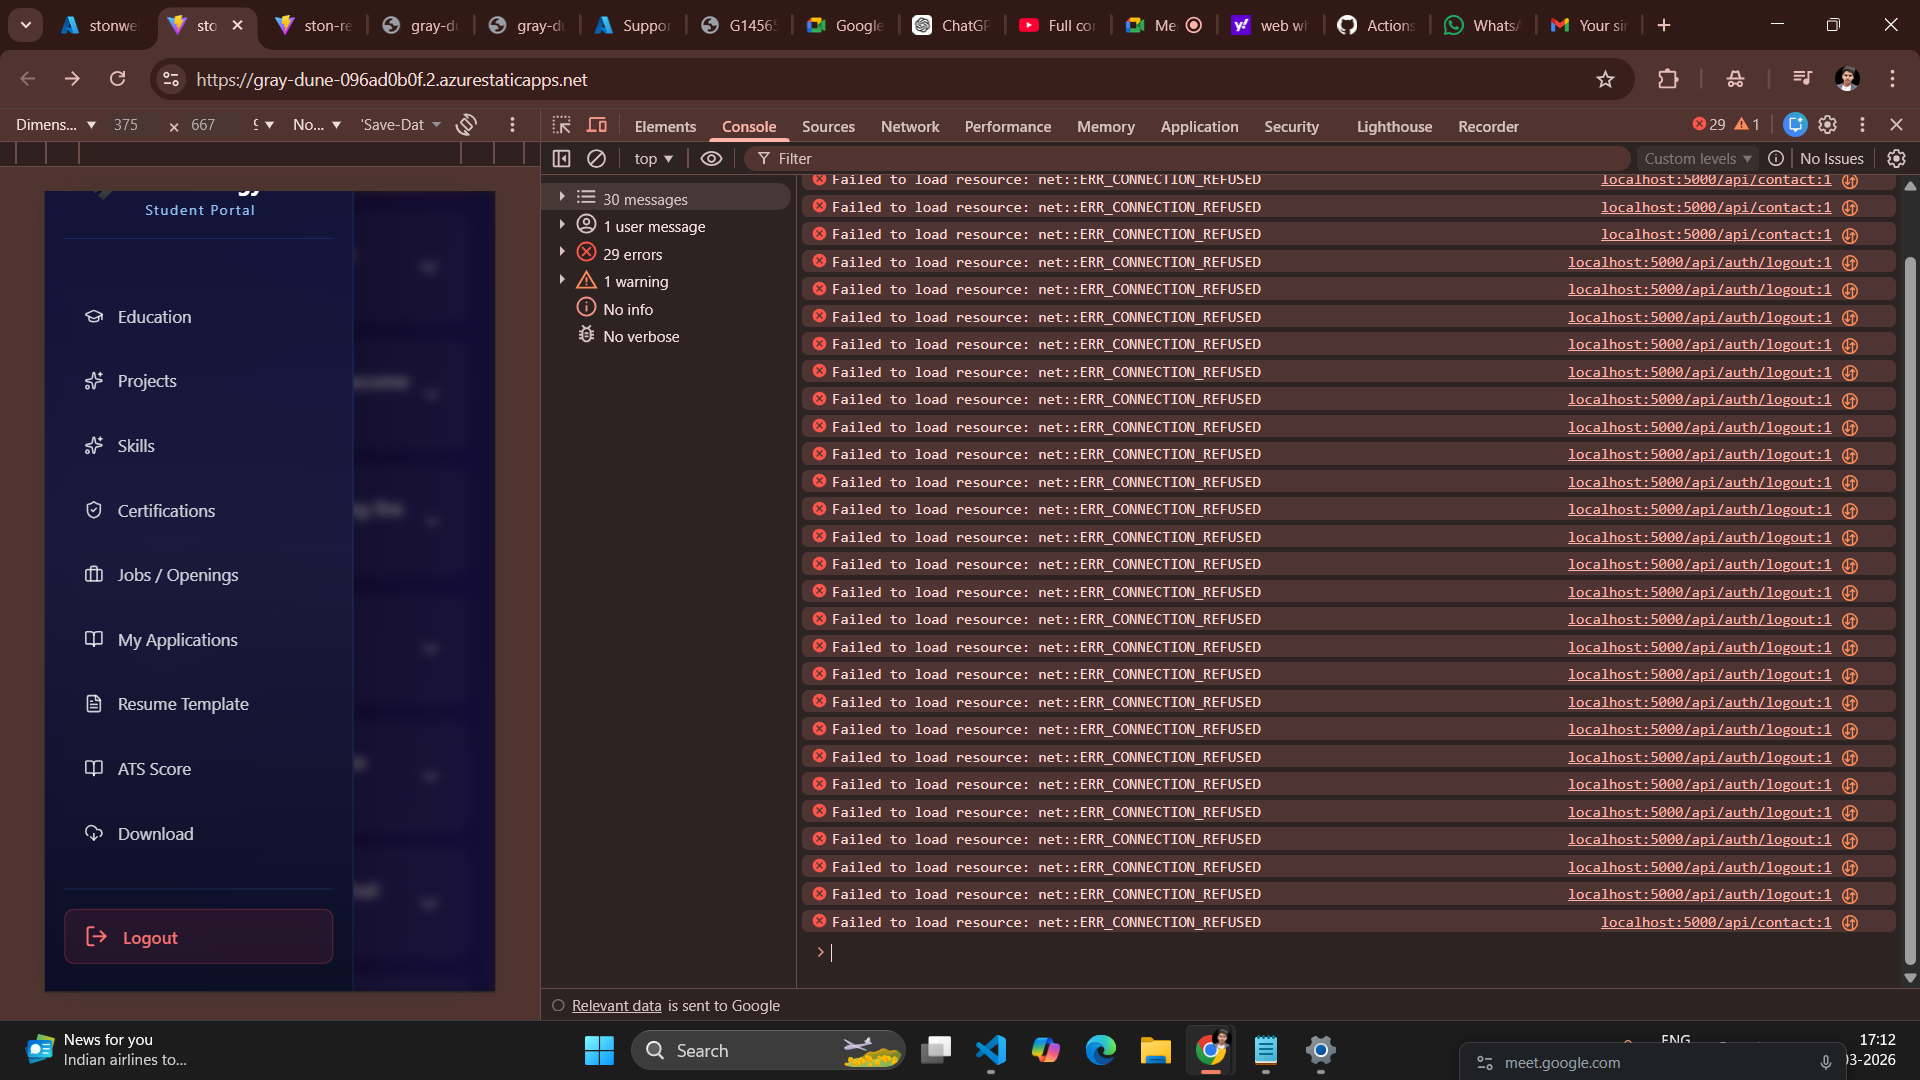
Task: Open the Custom levels dropdown
Action: click(1697, 158)
